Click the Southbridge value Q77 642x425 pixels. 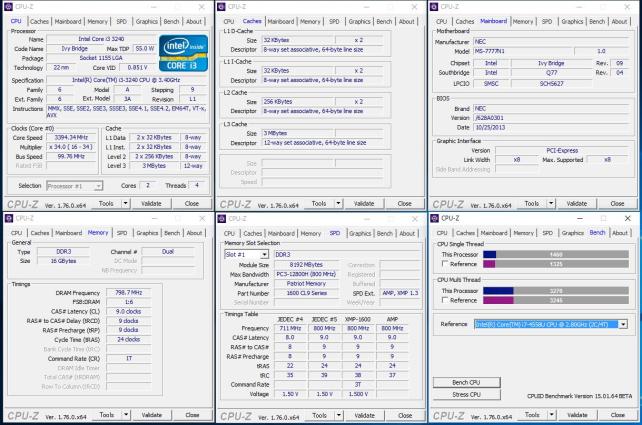pos(552,72)
